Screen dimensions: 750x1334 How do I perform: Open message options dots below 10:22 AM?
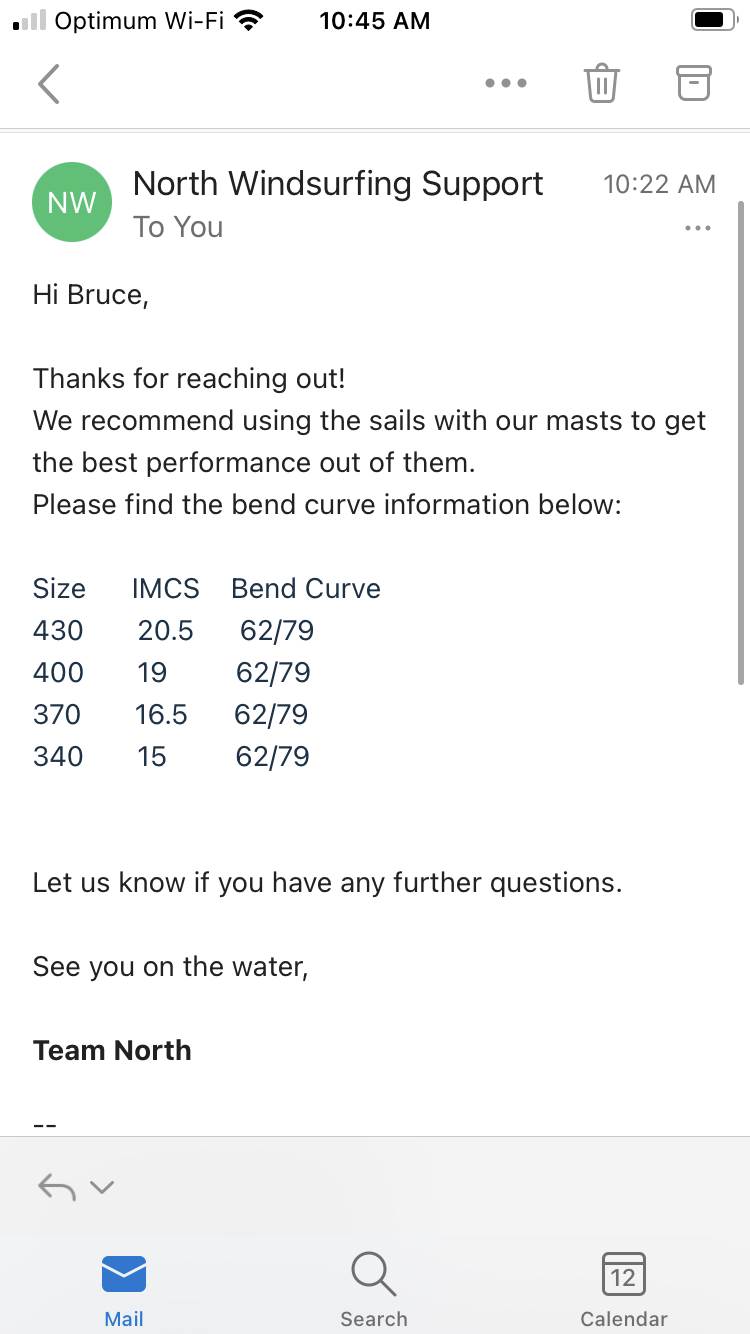tap(697, 228)
